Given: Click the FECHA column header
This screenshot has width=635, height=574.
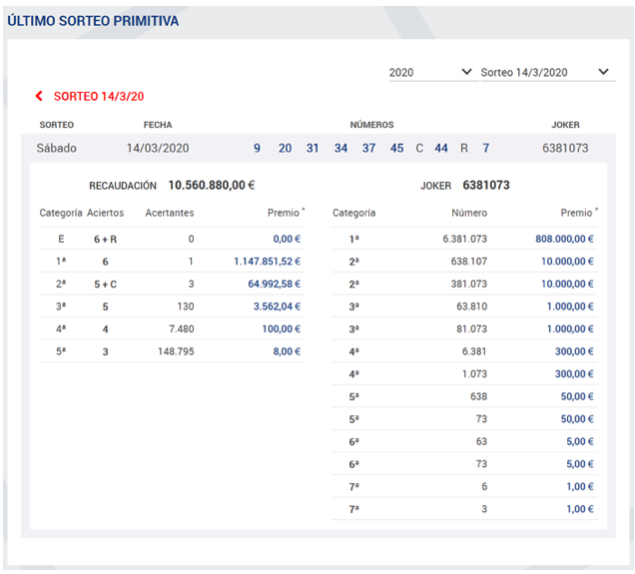Looking at the screenshot, I should pos(158,125).
